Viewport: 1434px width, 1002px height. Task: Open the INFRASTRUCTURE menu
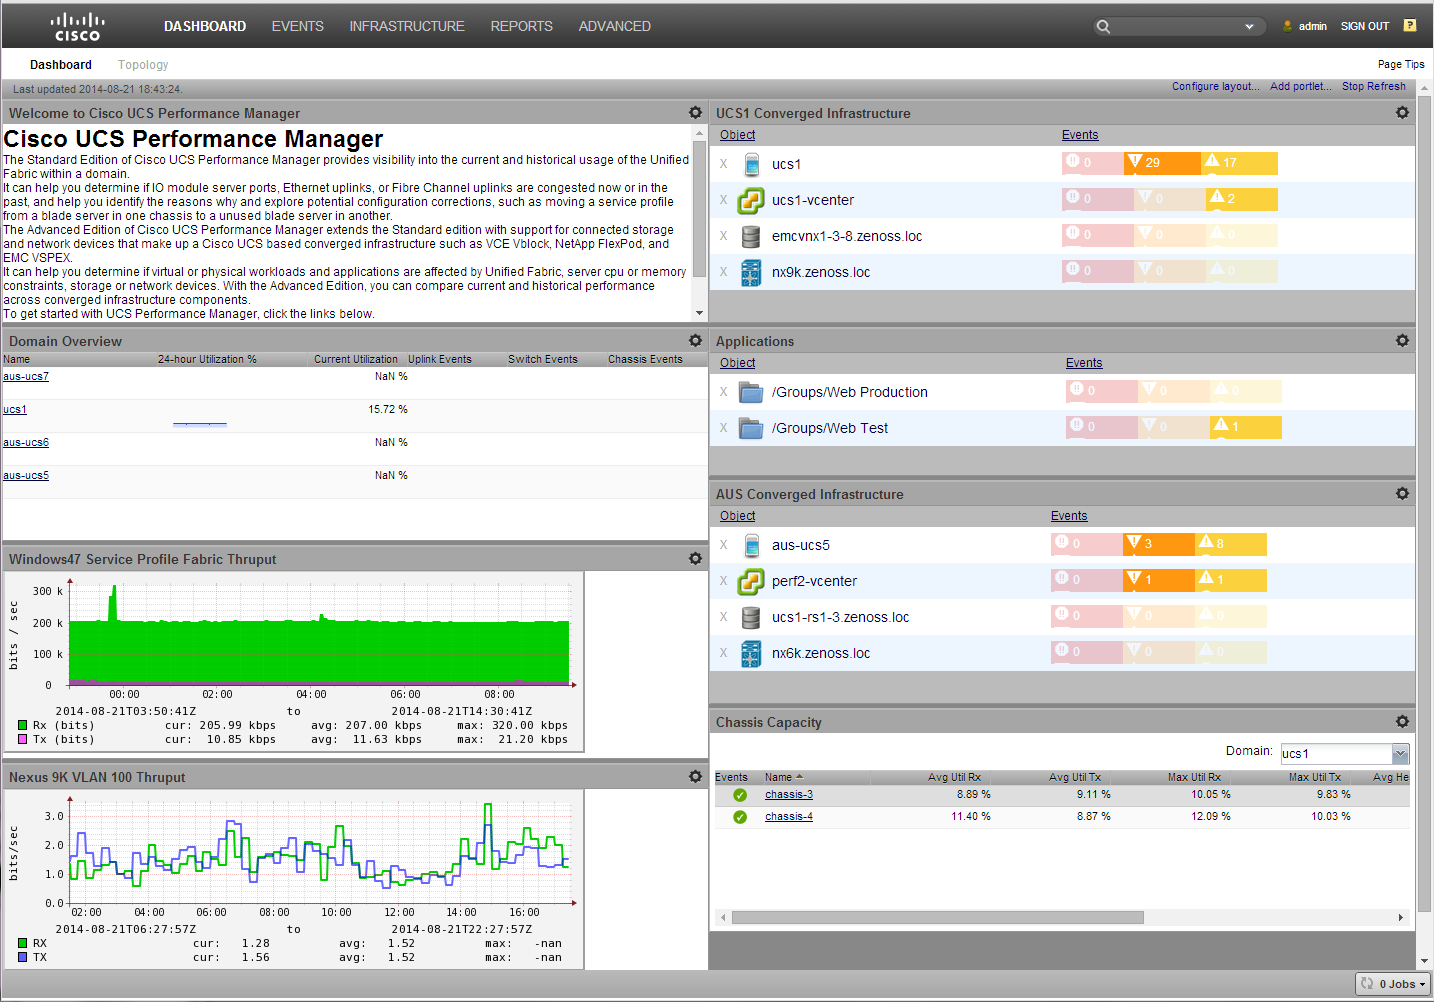(407, 26)
